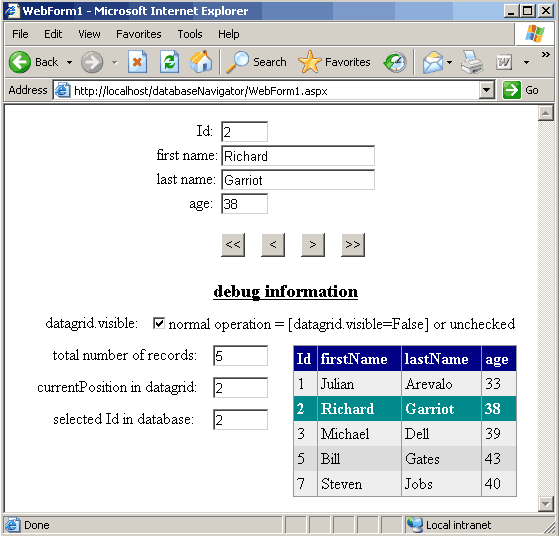The width and height of the screenshot is (559, 536).
Task: Jump to last record with >> button
Action: point(353,245)
